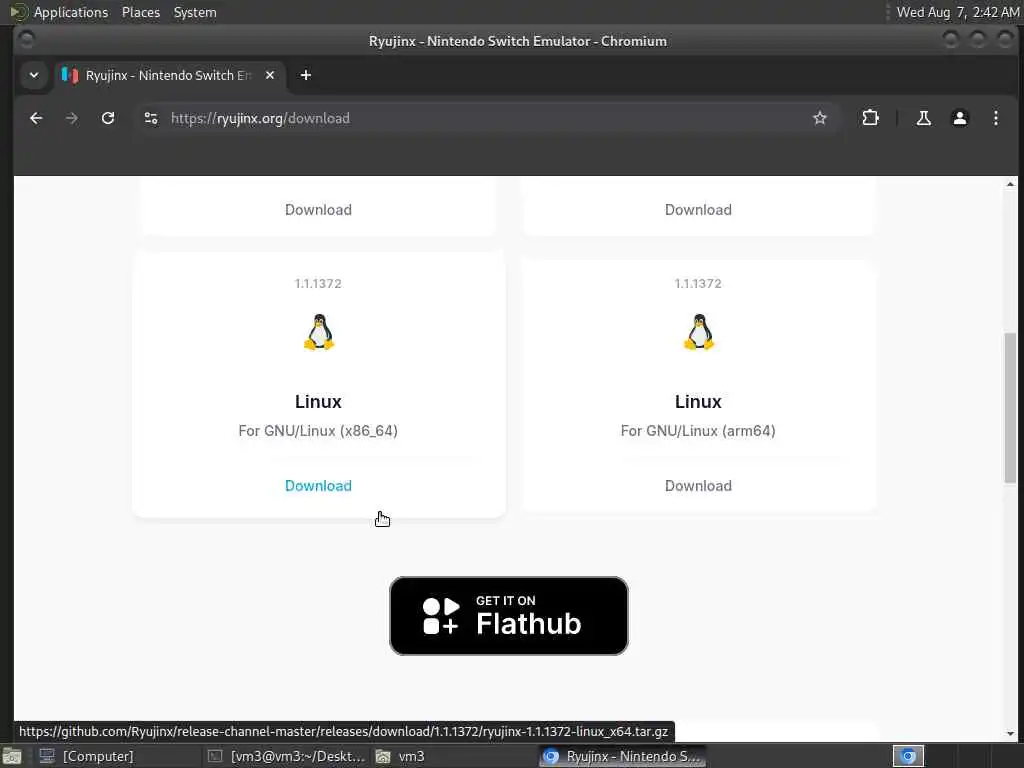This screenshot has height=768, width=1024.
Task: Click the Get it on Flathub badge
Action: (509, 616)
